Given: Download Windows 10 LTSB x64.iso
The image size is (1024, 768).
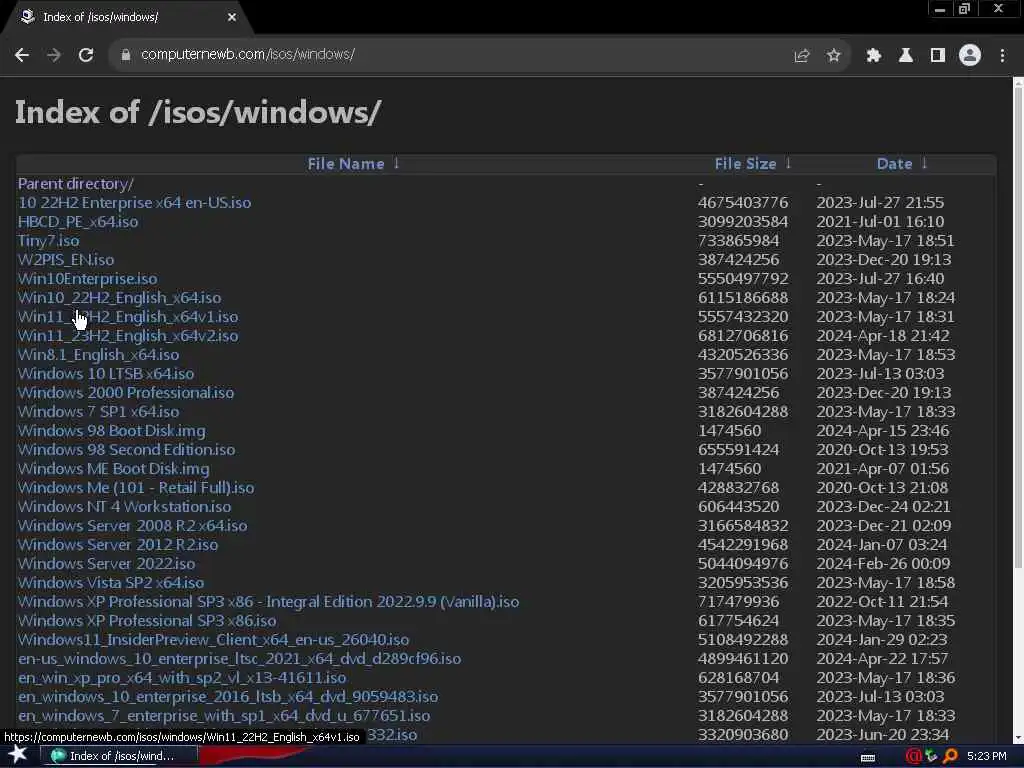Looking at the screenshot, I should pyautogui.click(x=106, y=374).
